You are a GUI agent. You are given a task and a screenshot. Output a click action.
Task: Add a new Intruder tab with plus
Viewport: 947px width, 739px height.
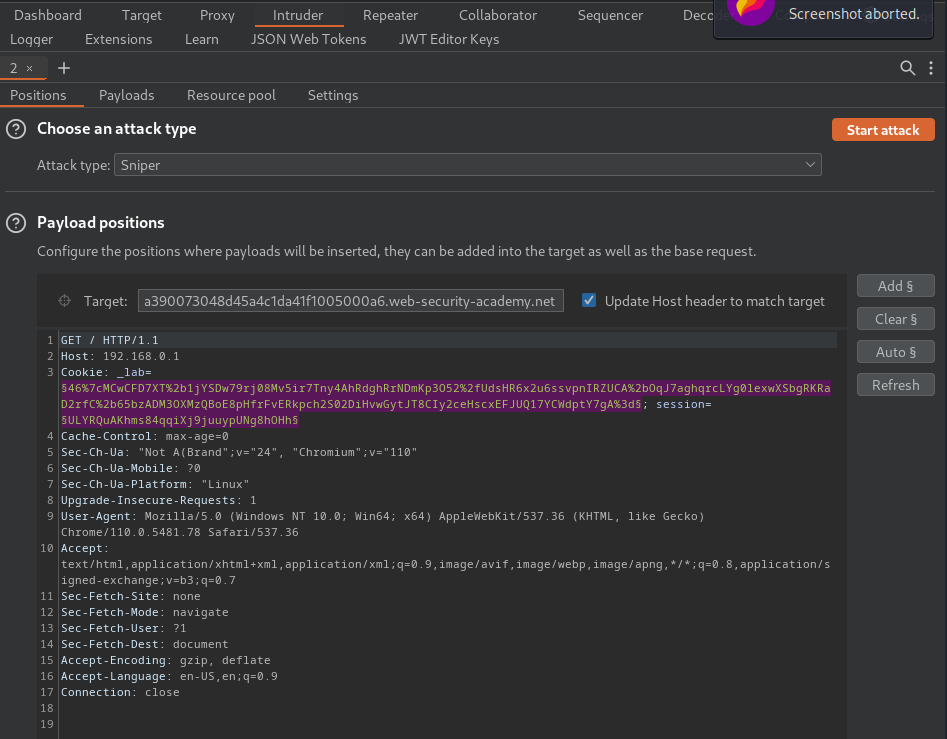point(63,68)
